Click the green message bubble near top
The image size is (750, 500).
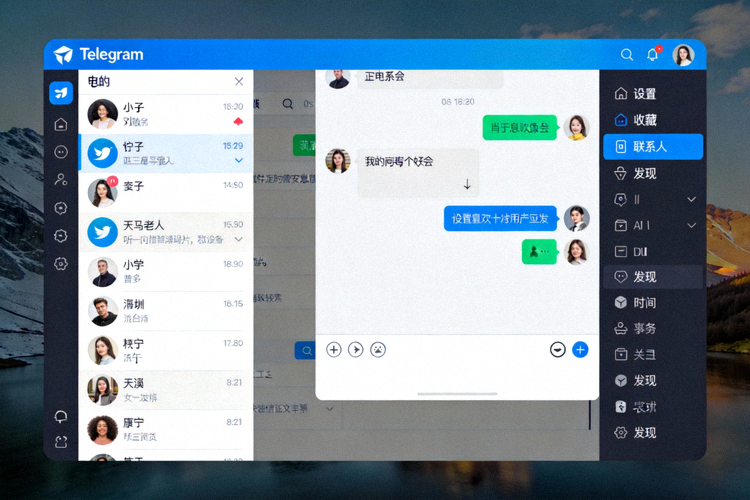tap(519, 128)
